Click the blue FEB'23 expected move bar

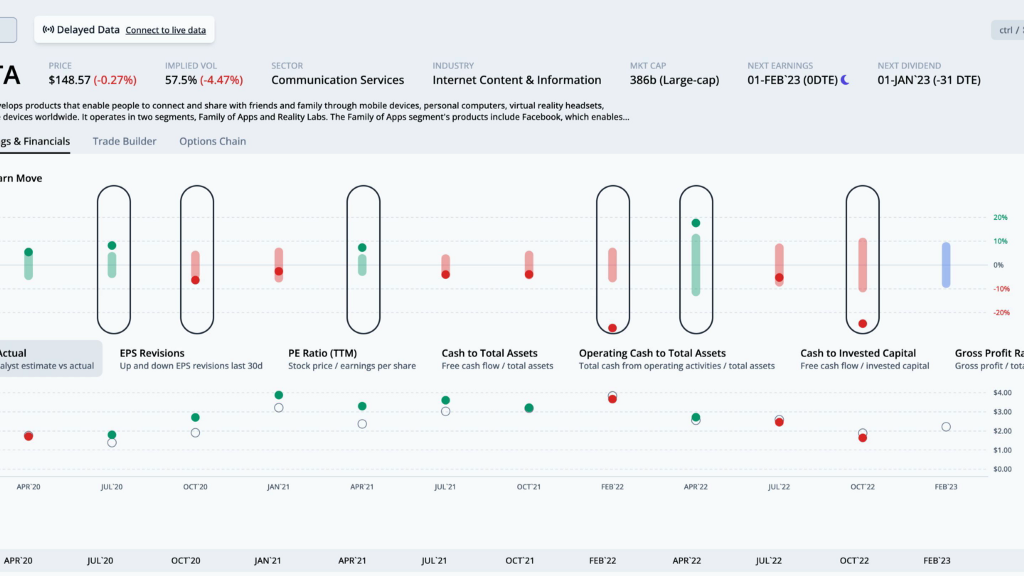click(946, 265)
